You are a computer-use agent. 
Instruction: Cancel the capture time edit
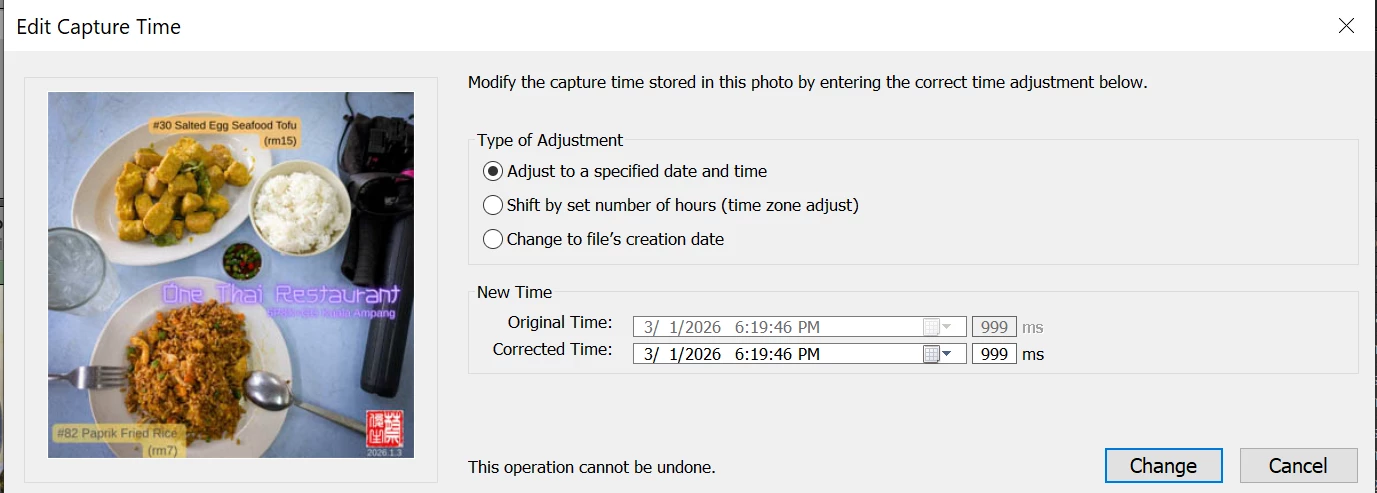coord(1298,465)
